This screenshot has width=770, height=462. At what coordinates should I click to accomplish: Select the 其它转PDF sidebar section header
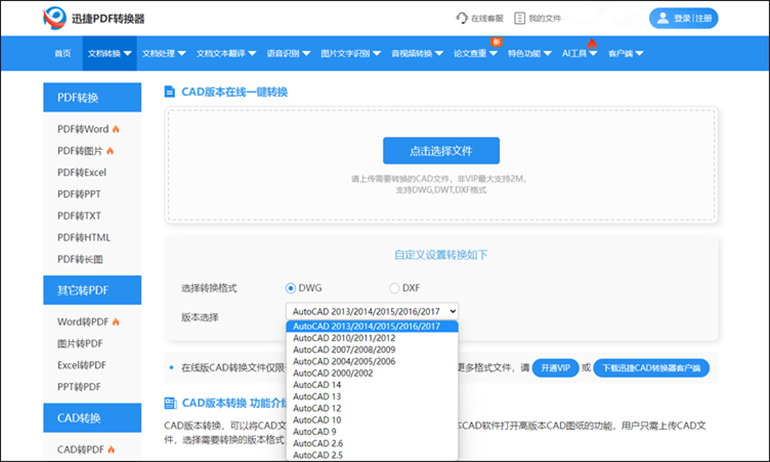pos(92,290)
